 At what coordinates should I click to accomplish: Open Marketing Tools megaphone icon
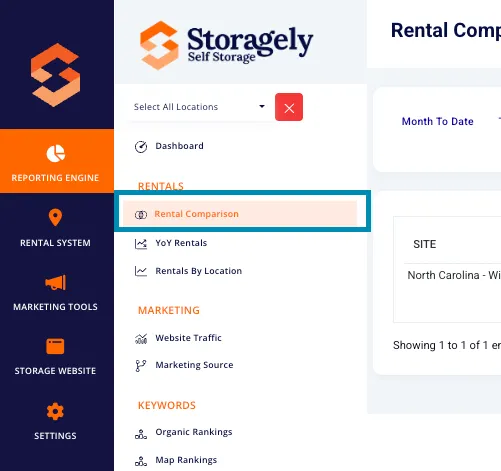pyautogui.click(x=55, y=282)
